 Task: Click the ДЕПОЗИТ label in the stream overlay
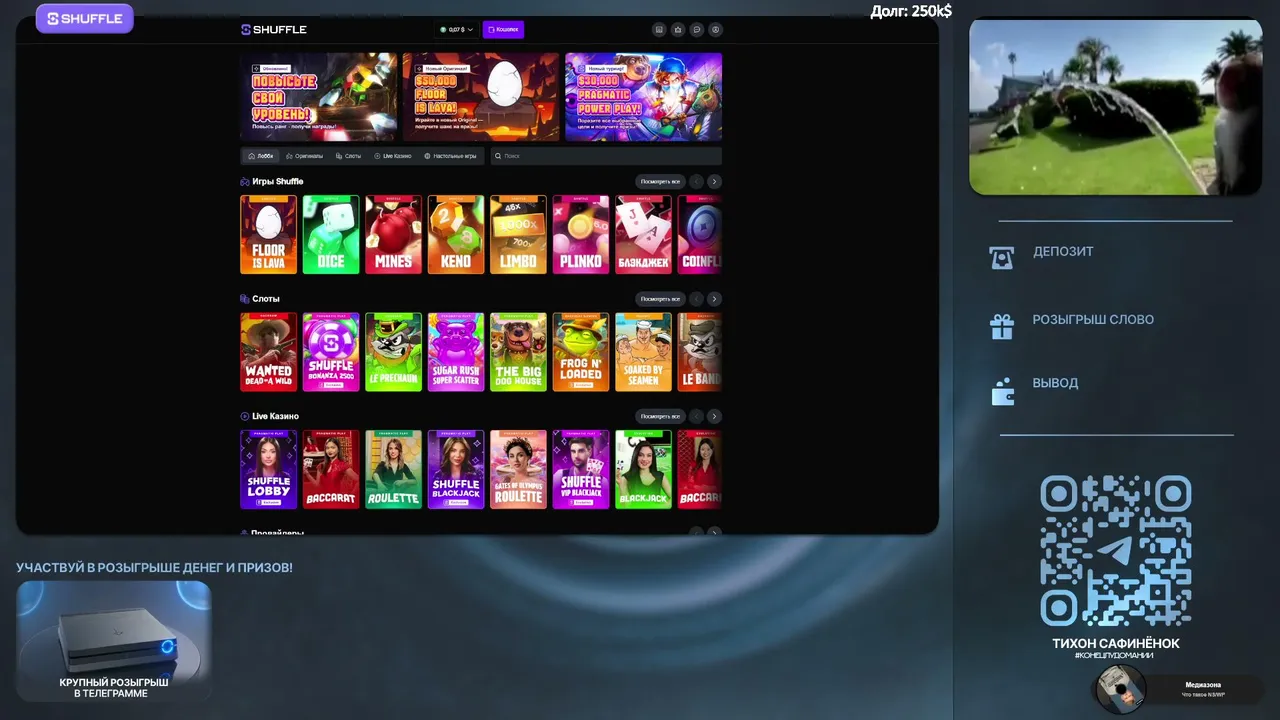click(x=1063, y=252)
